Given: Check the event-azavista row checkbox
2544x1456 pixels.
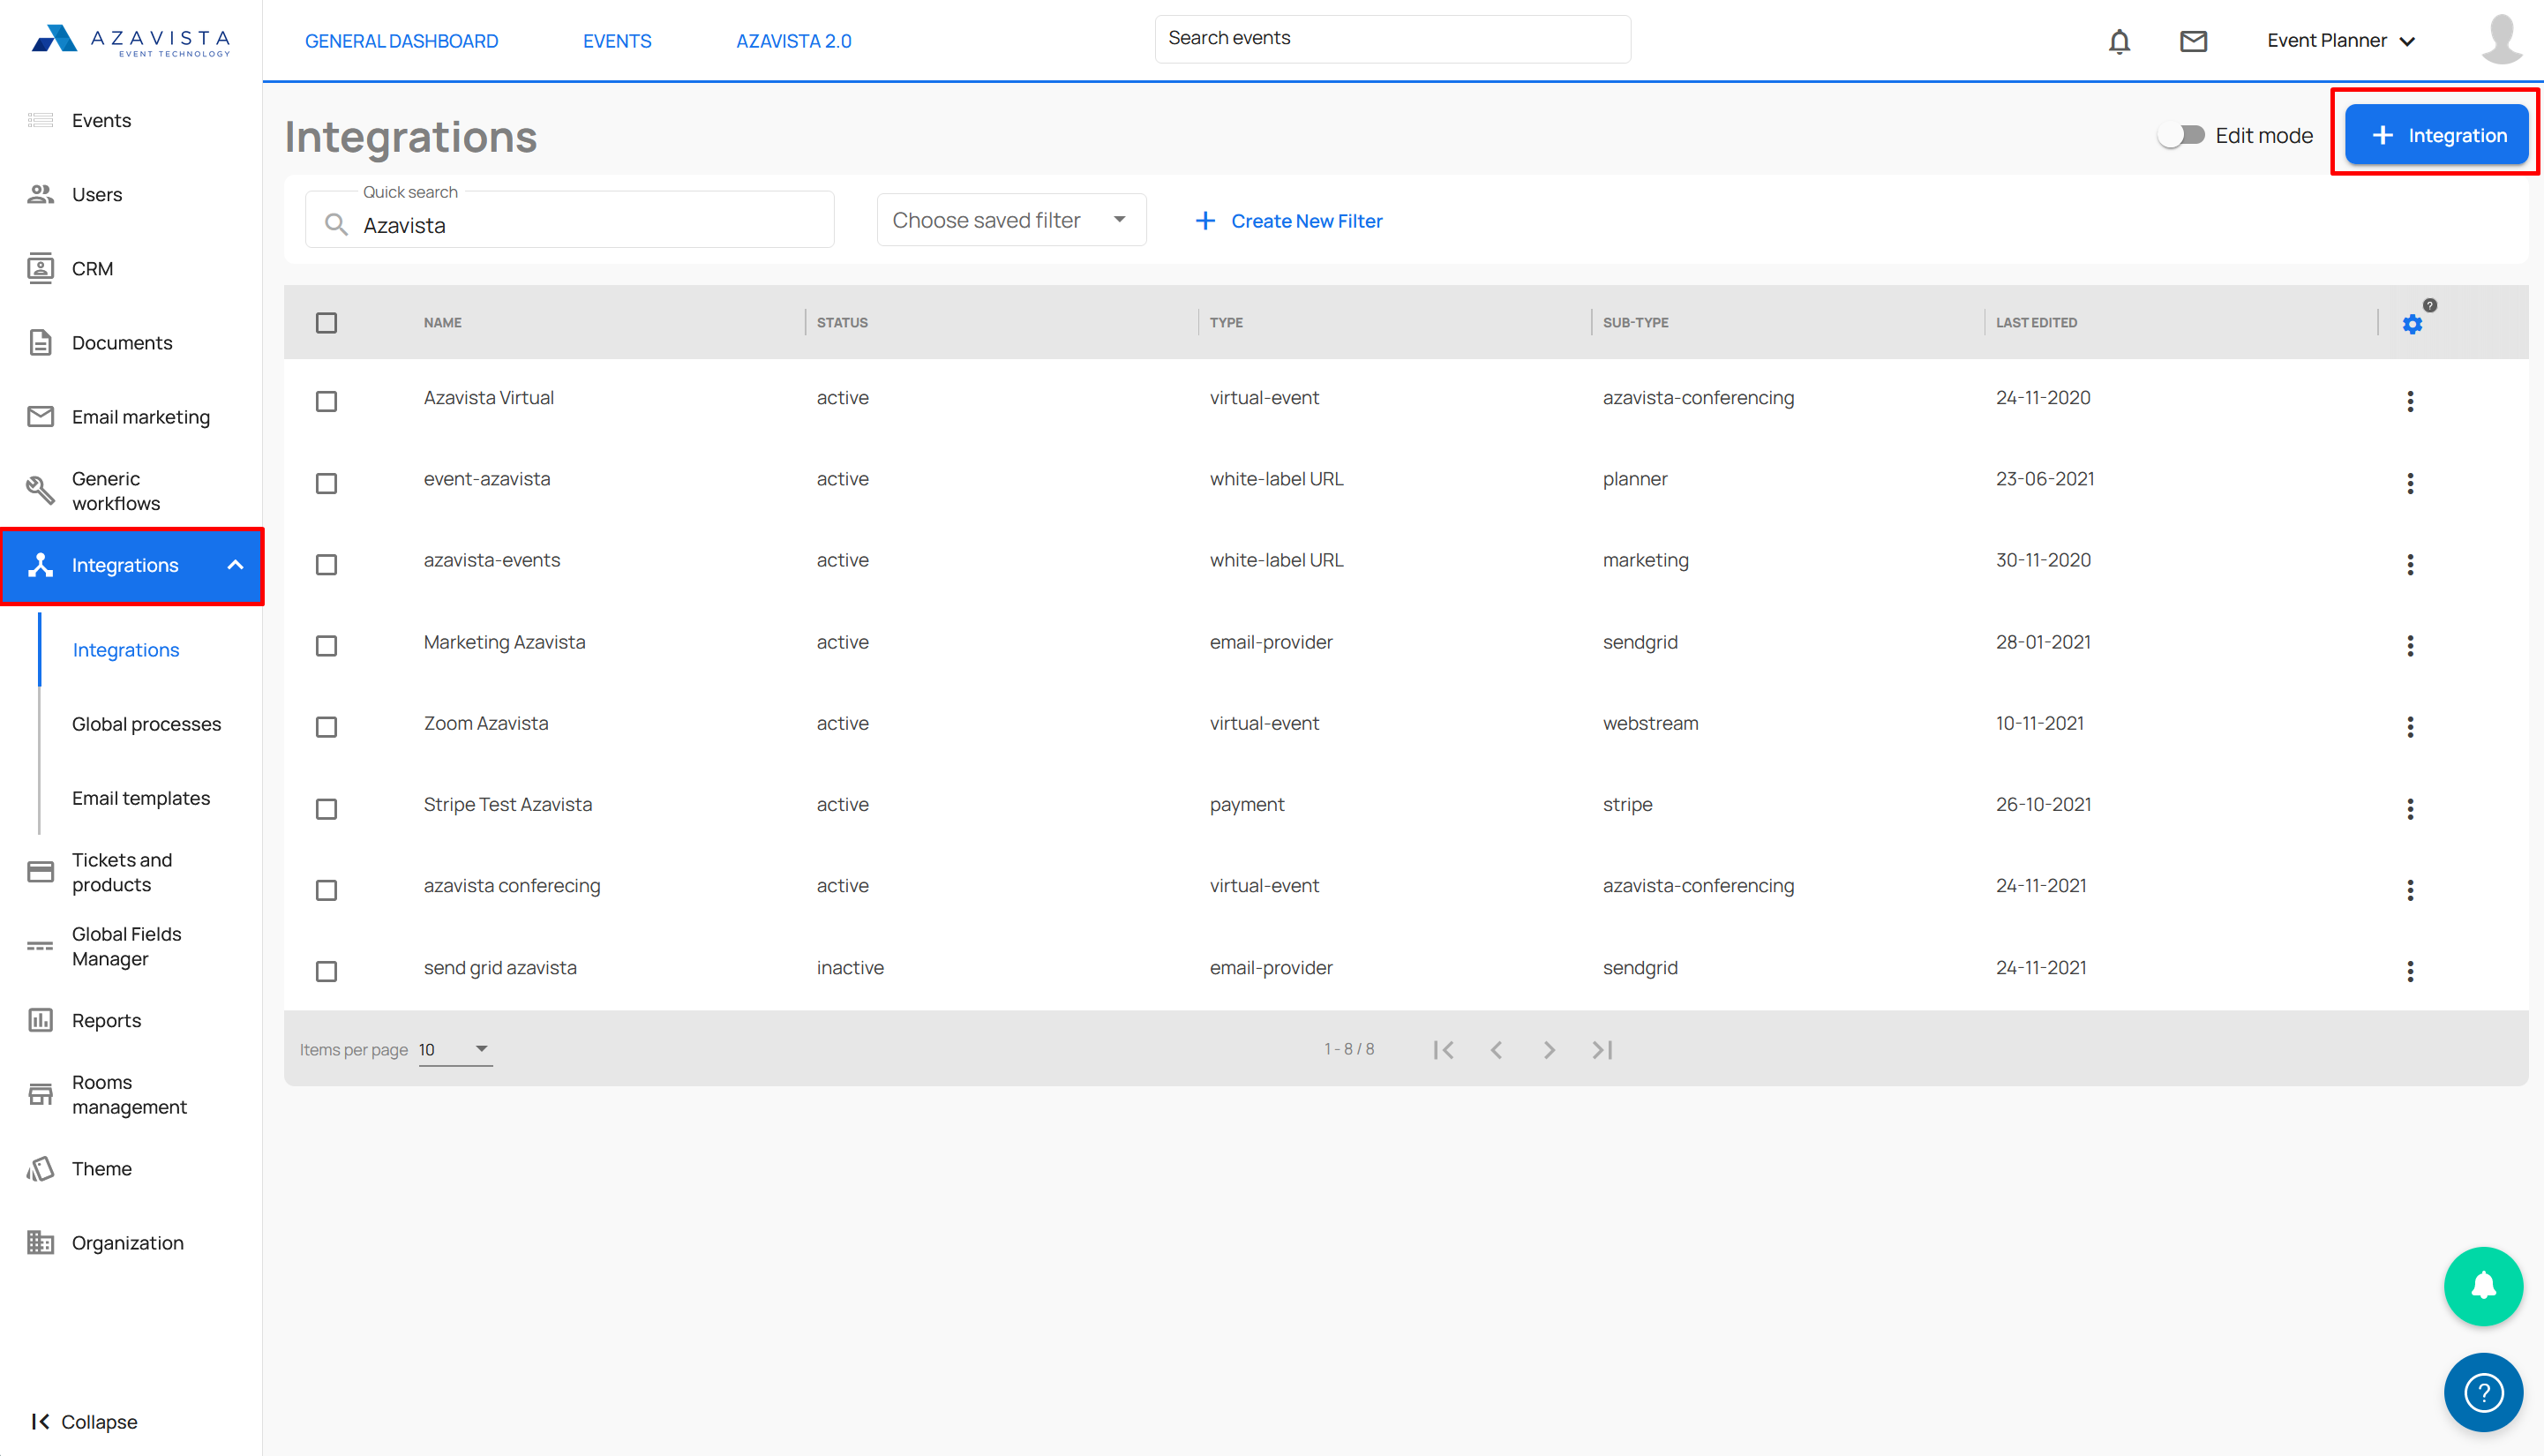Looking at the screenshot, I should [x=326, y=483].
